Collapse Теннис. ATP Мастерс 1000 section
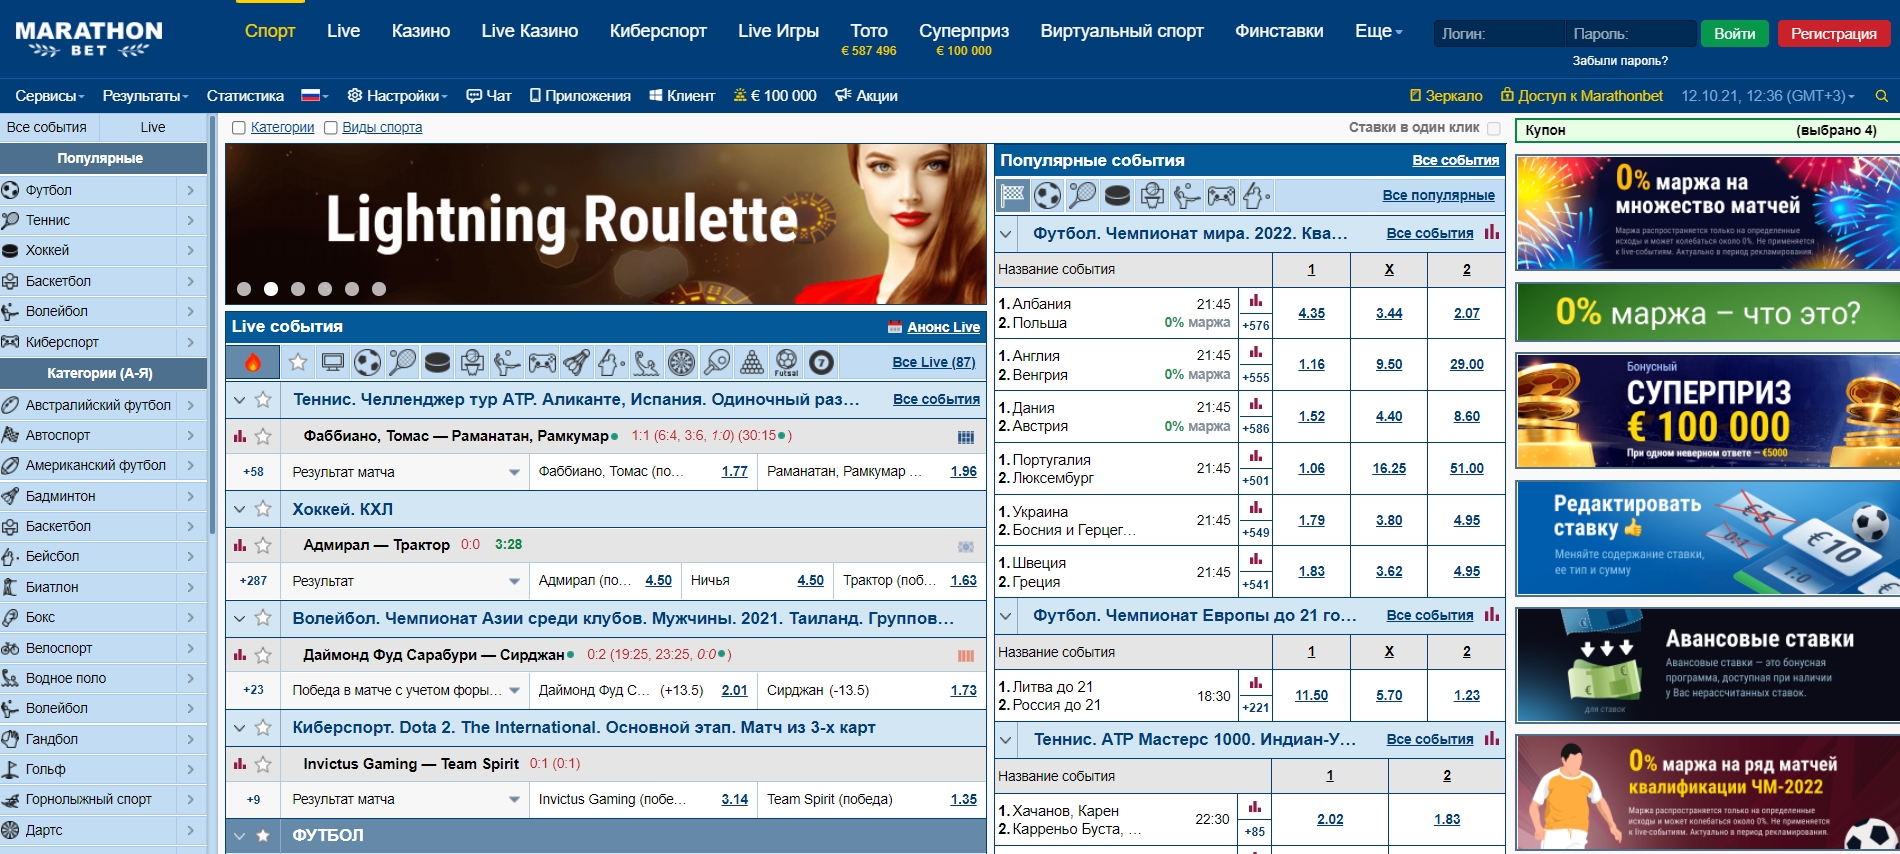Viewport: 1900px width, 854px height. 1006,740
